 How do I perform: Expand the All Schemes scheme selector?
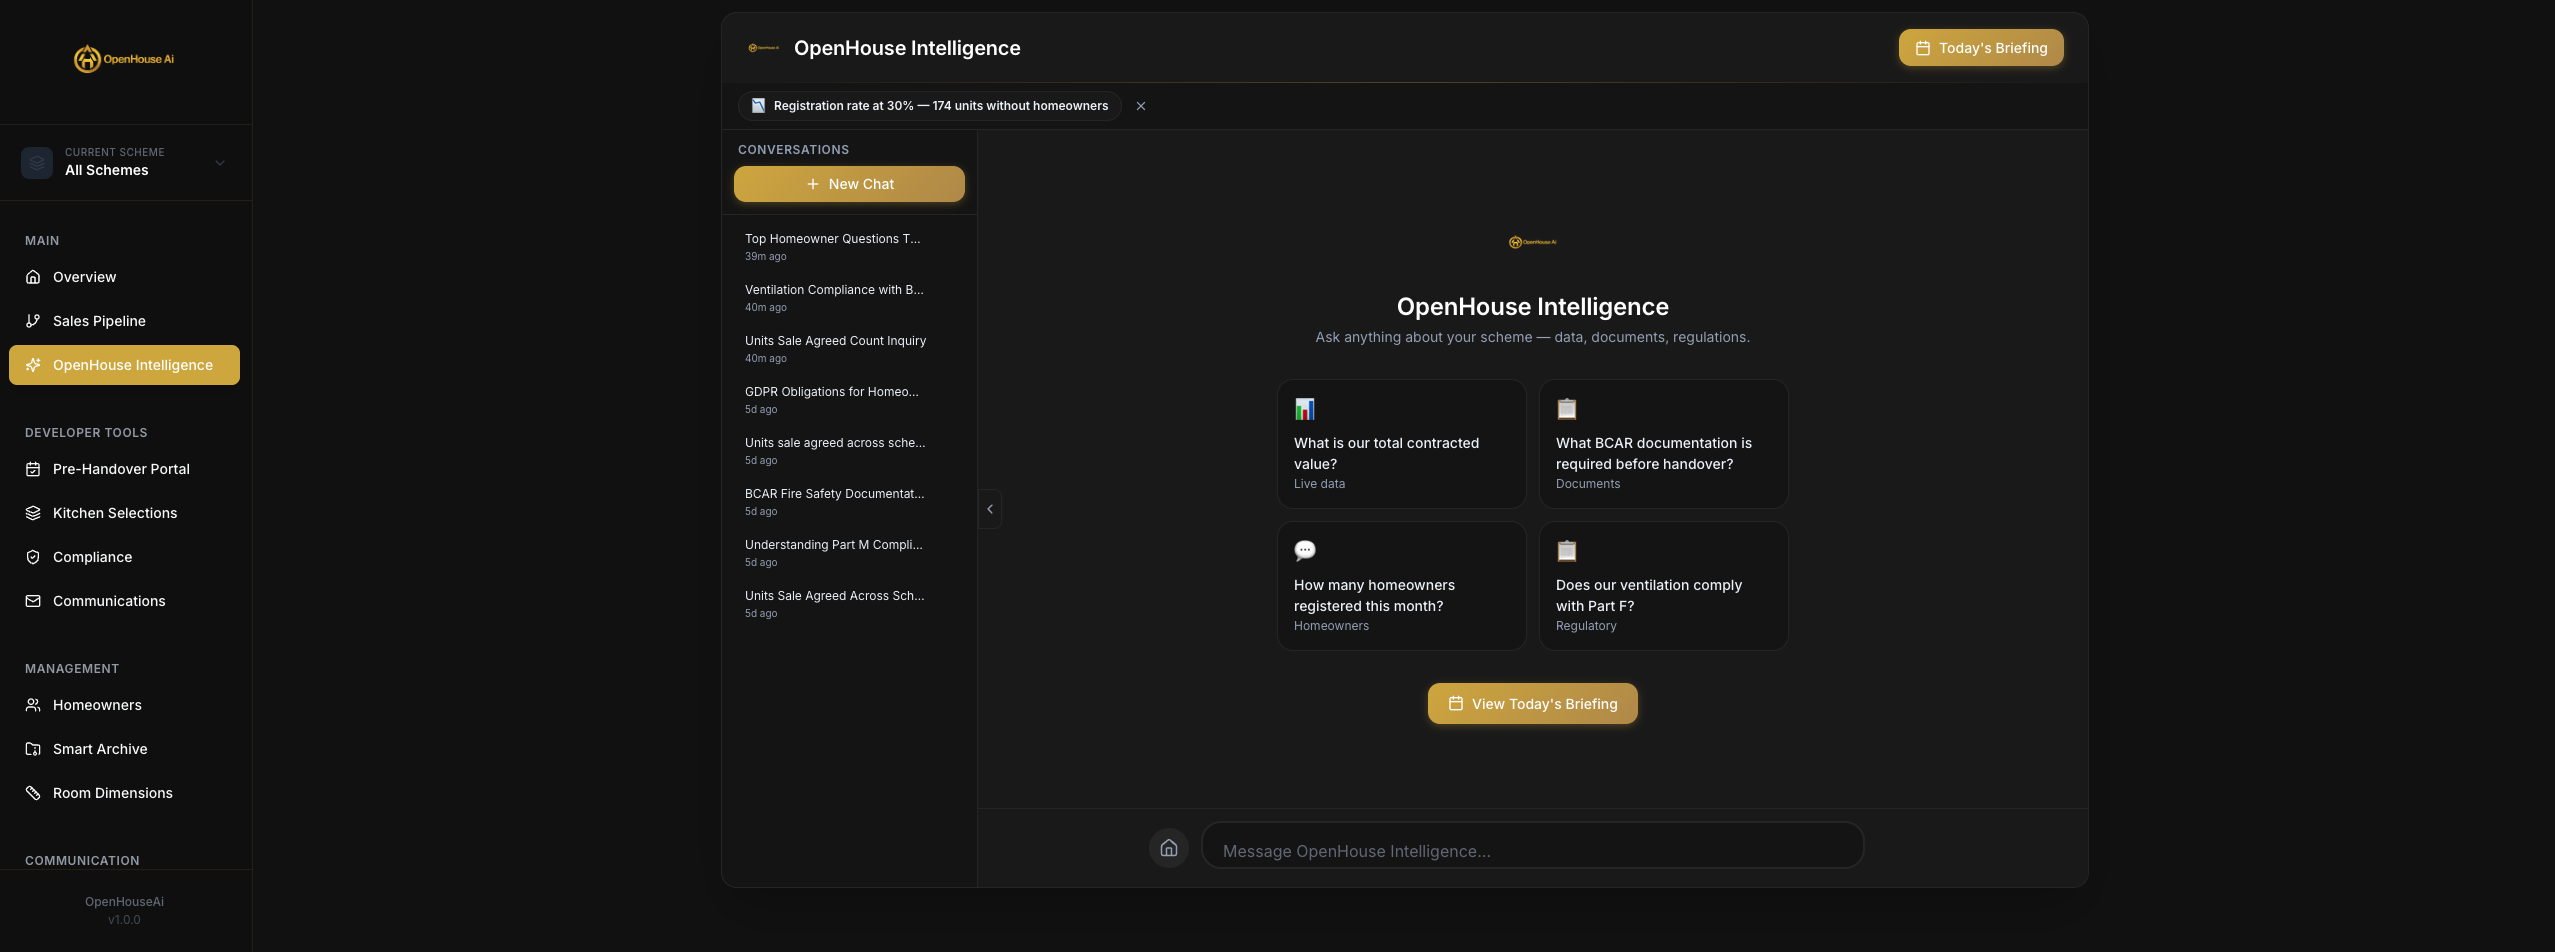pyautogui.click(x=125, y=162)
